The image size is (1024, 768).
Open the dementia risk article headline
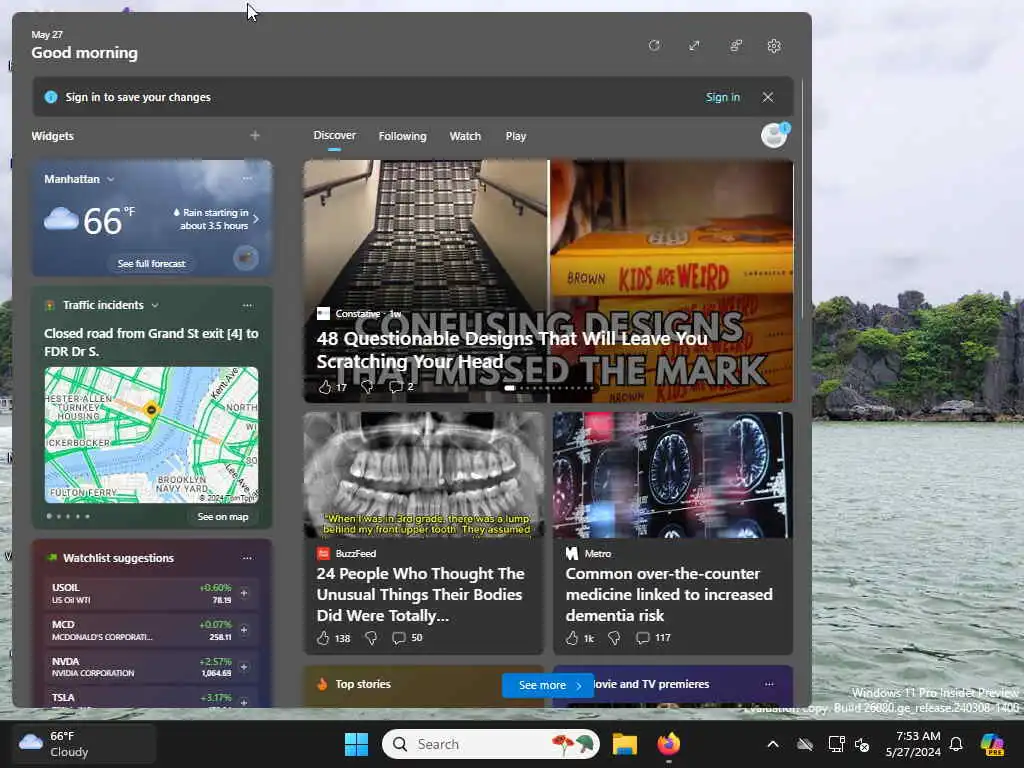click(669, 594)
